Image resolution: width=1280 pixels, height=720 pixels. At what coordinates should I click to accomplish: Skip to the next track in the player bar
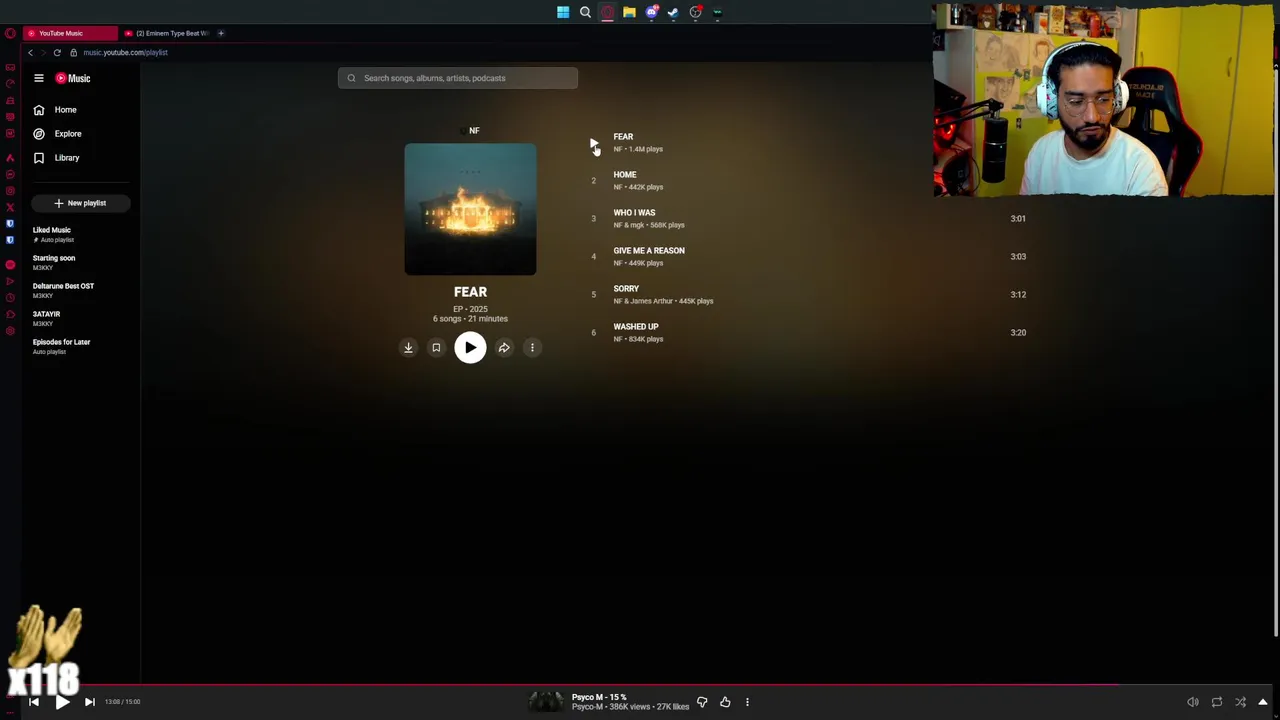[x=89, y=702]
